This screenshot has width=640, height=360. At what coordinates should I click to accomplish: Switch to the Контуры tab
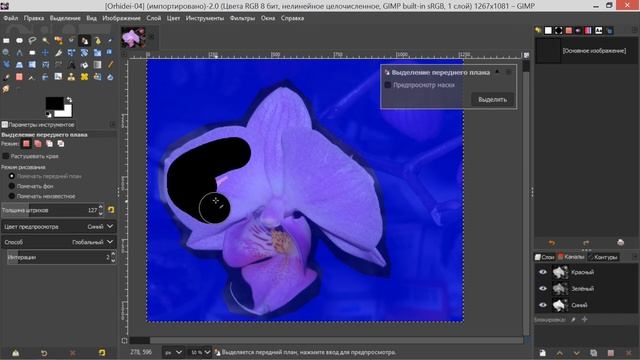pyautogui.click(x=603, y=257)
